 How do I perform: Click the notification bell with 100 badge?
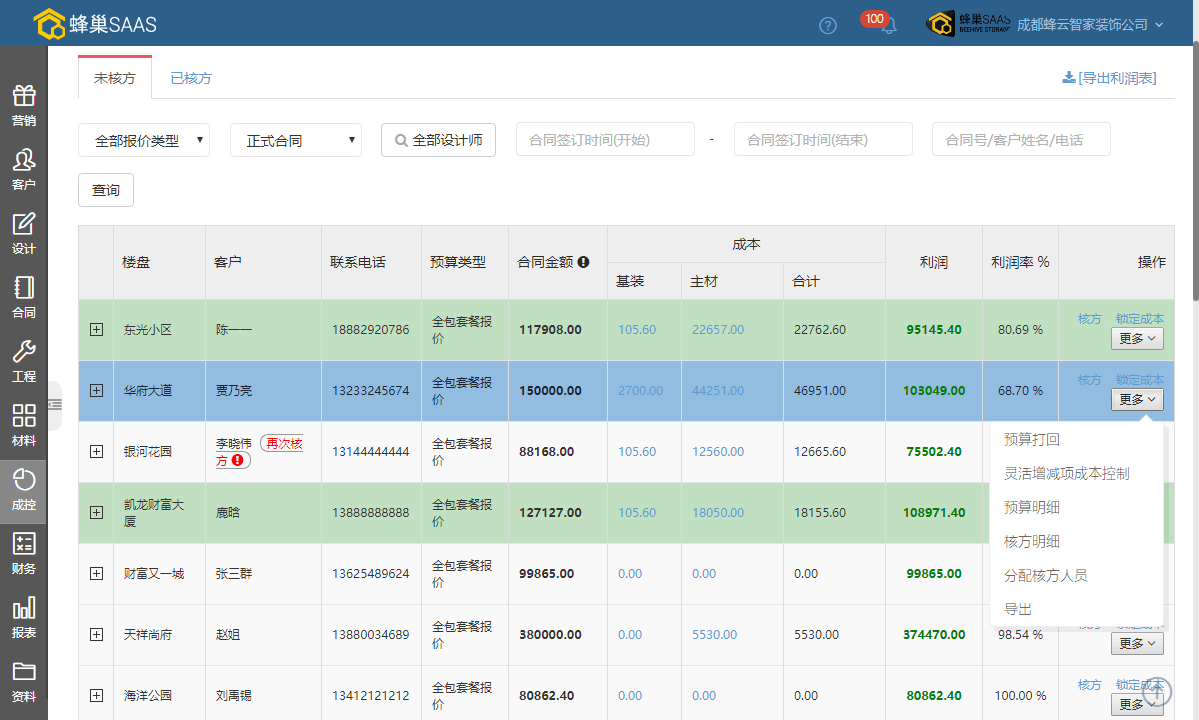(x=888, y=26)
